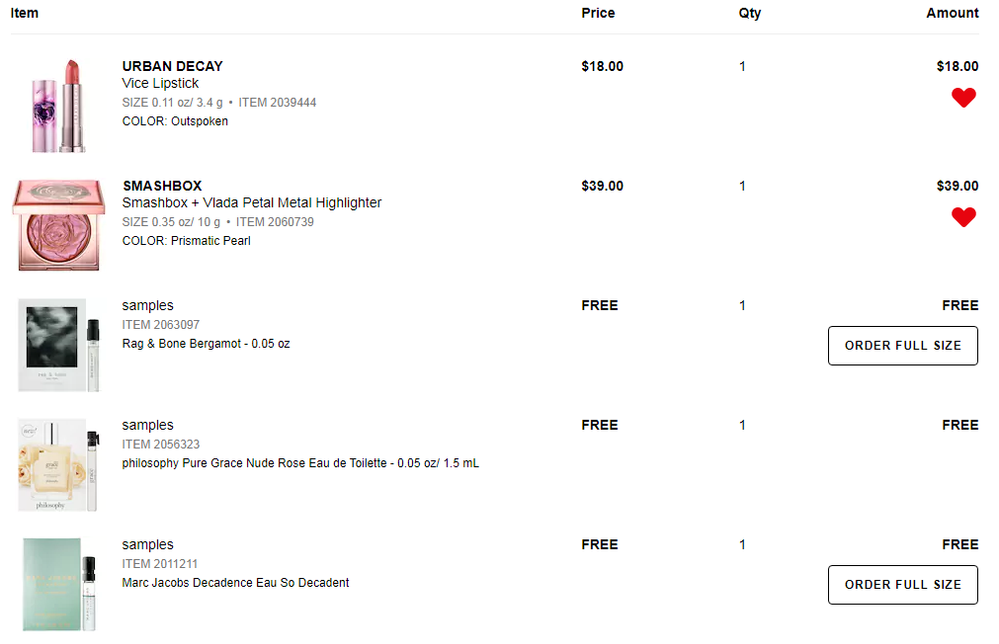This screenshot has height=644, width=999.
Task: Open Vice Lipstick product name link
Action: point(160,83)
